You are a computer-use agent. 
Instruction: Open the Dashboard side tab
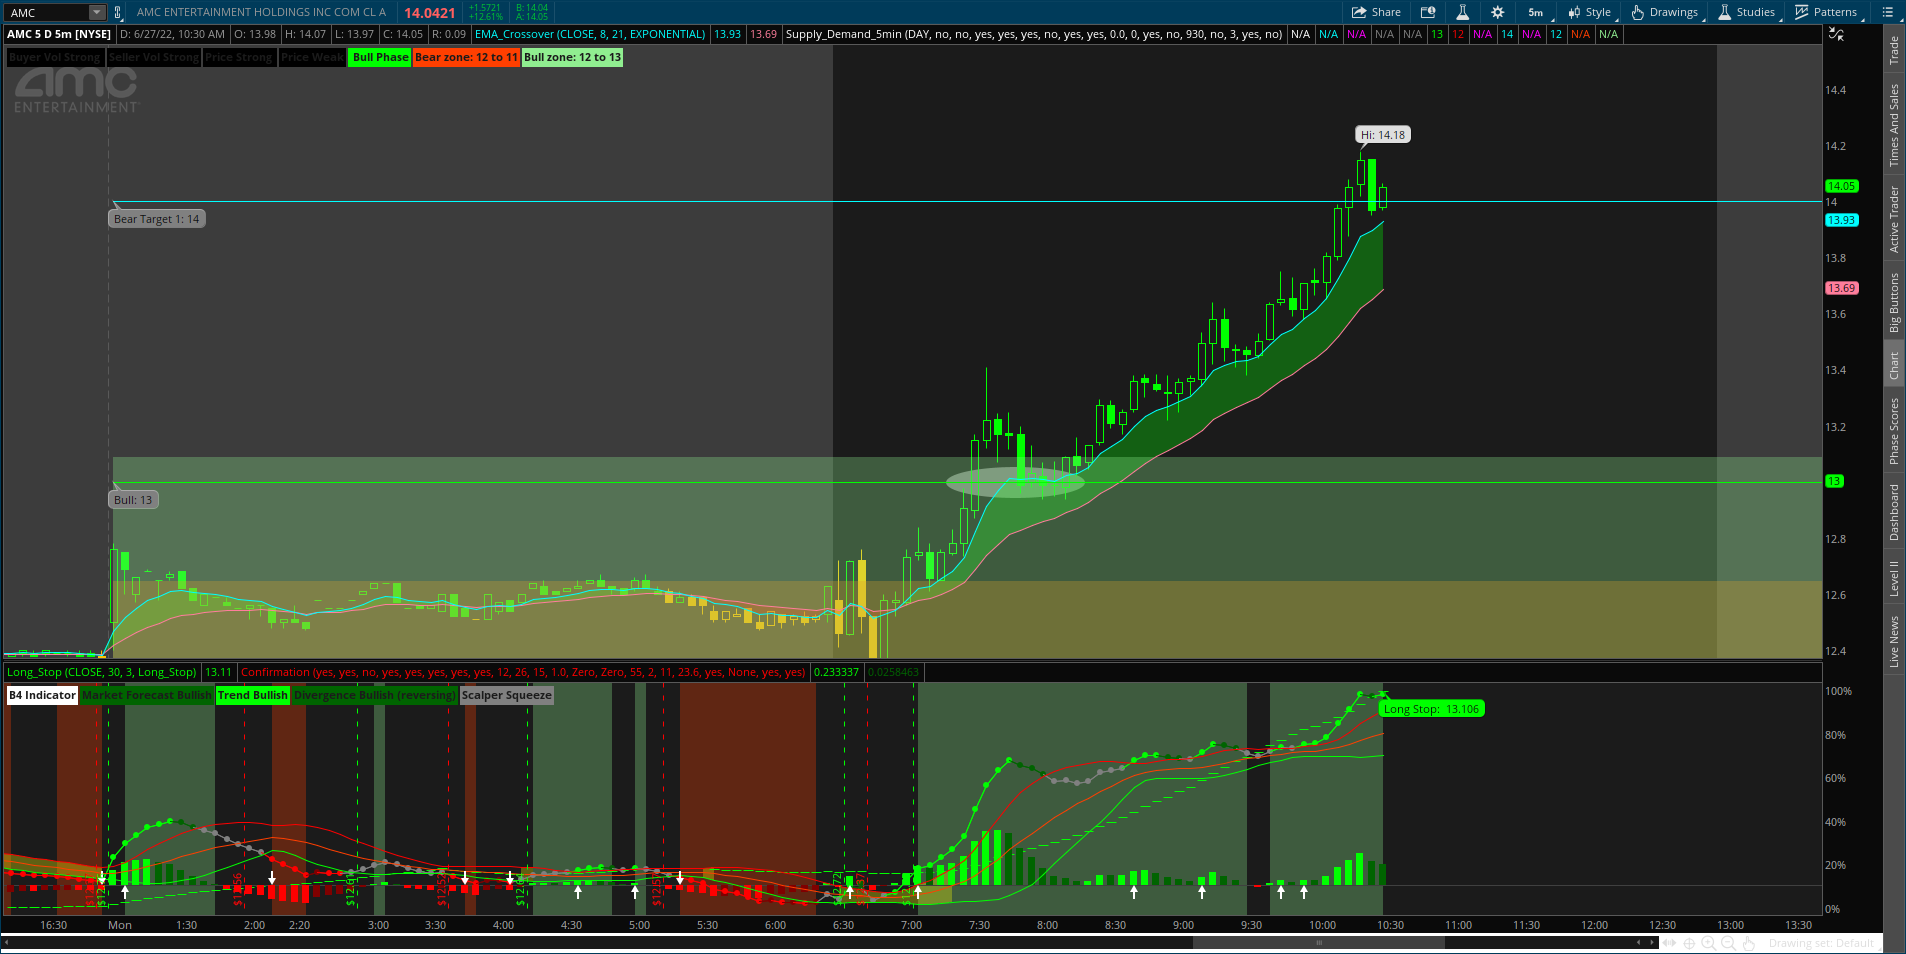coord(1894,513)
